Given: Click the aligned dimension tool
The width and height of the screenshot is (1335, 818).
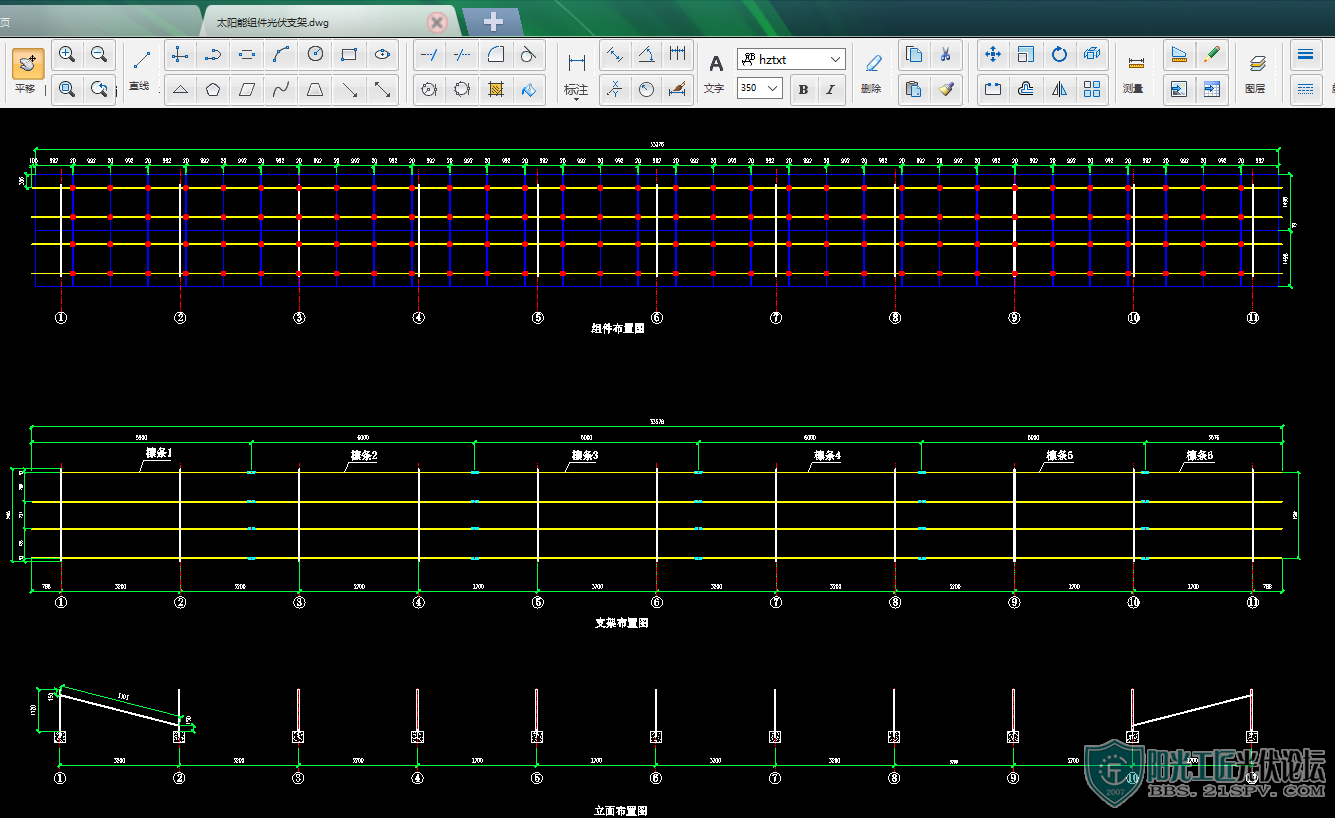Looking at the screenshot, I should click(x=615, y=54).
